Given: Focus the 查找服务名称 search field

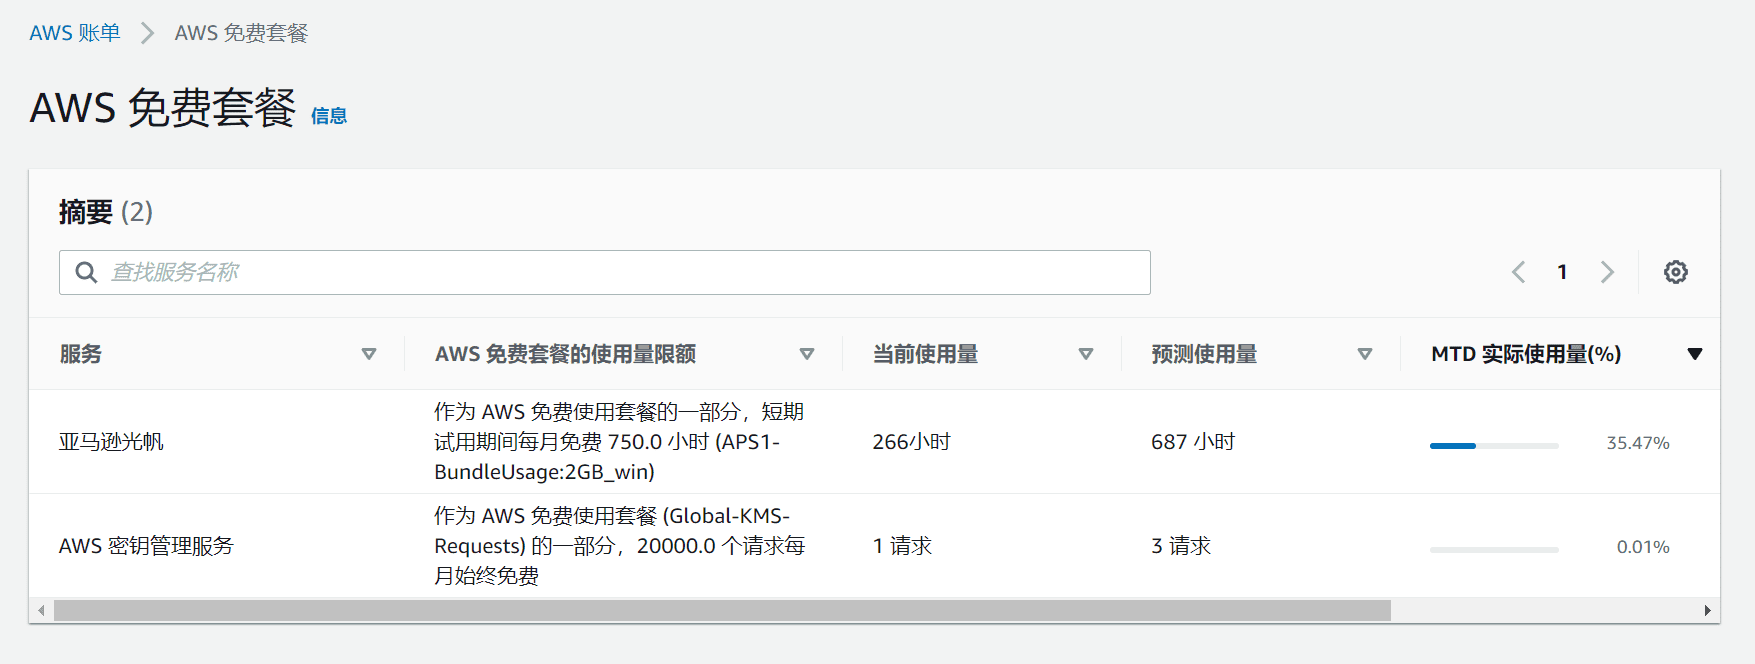Looking at the screenshot, I should (x=604, y=272).
